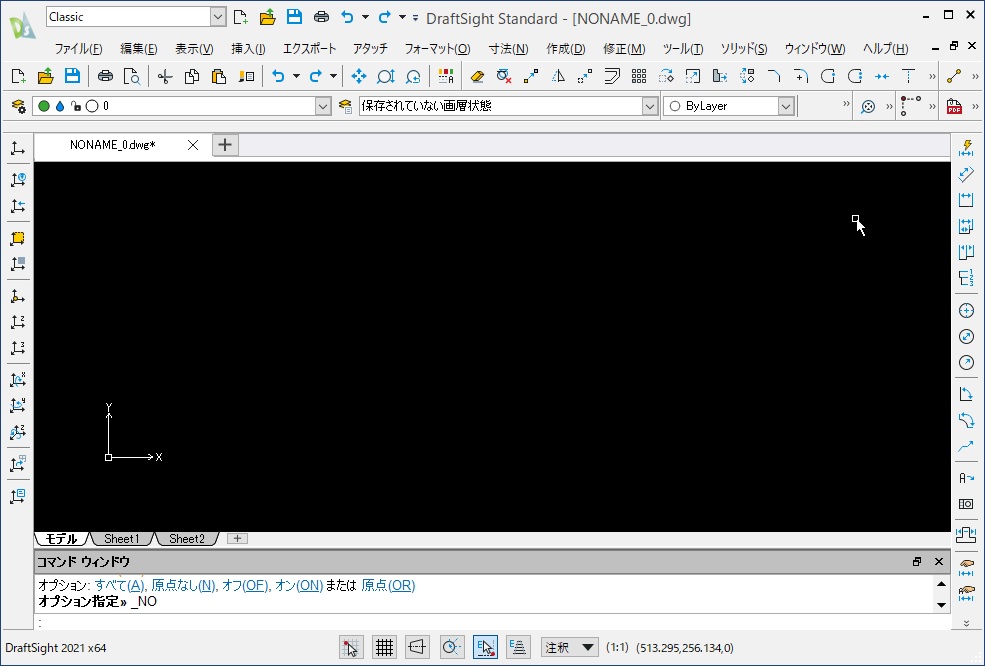
Task: Click the Smart dimension lightning icon
Action: 966,148
